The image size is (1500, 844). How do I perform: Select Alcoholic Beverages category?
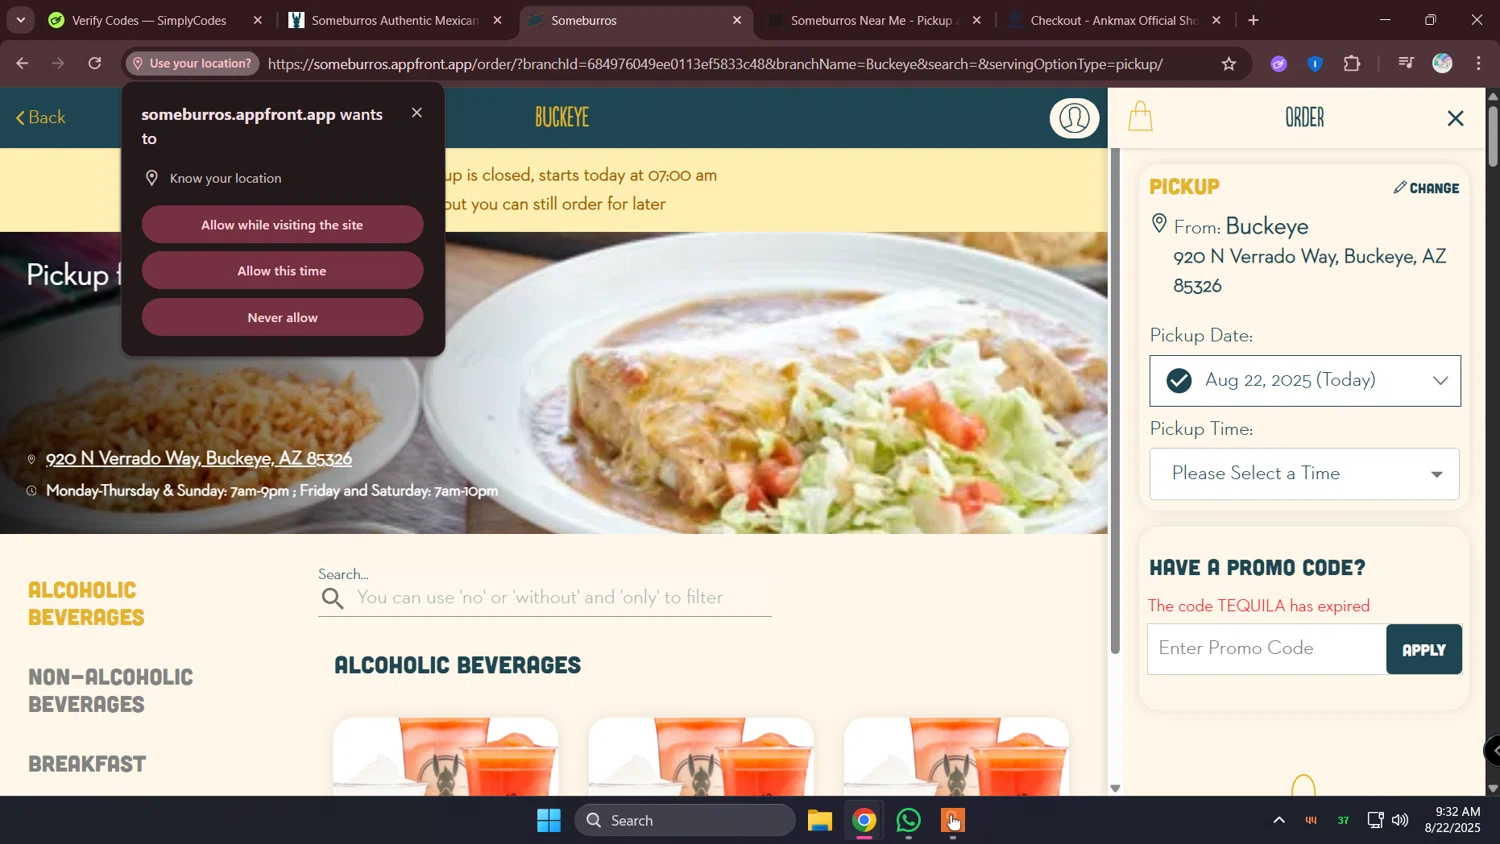click(x=87, y=603)
